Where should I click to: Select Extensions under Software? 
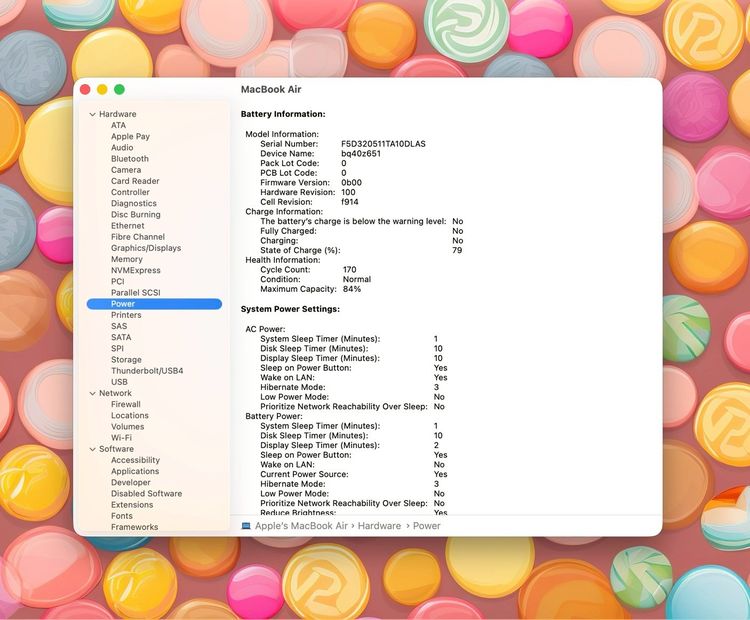132,505
